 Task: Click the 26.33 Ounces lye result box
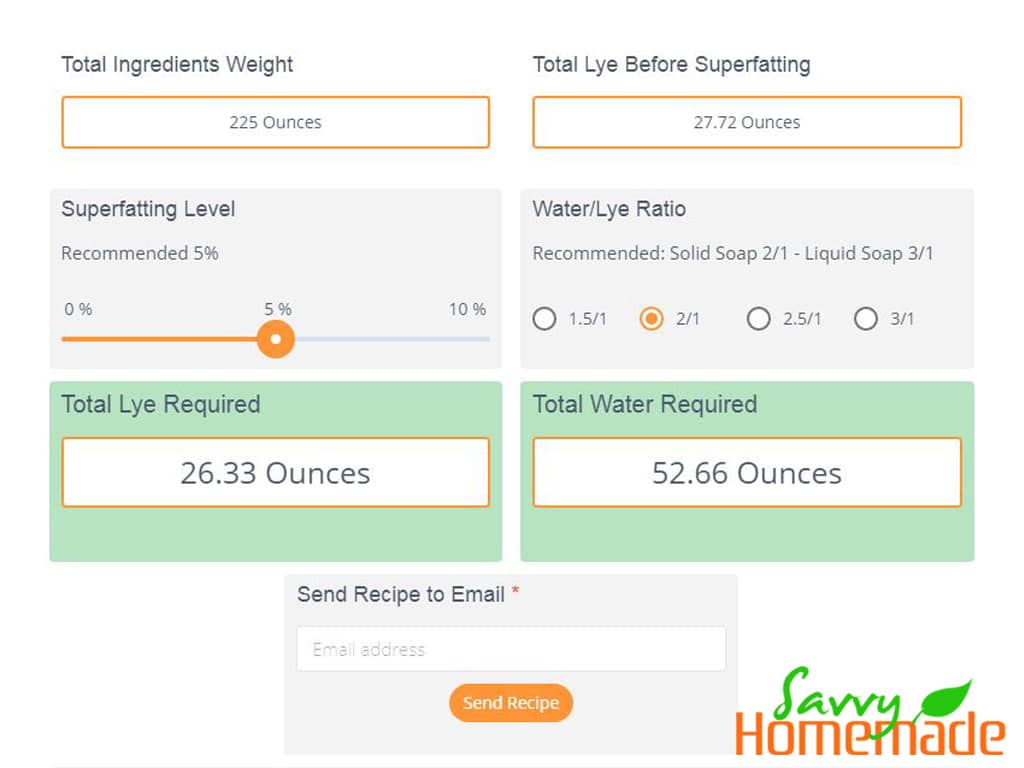click(276, 472)
